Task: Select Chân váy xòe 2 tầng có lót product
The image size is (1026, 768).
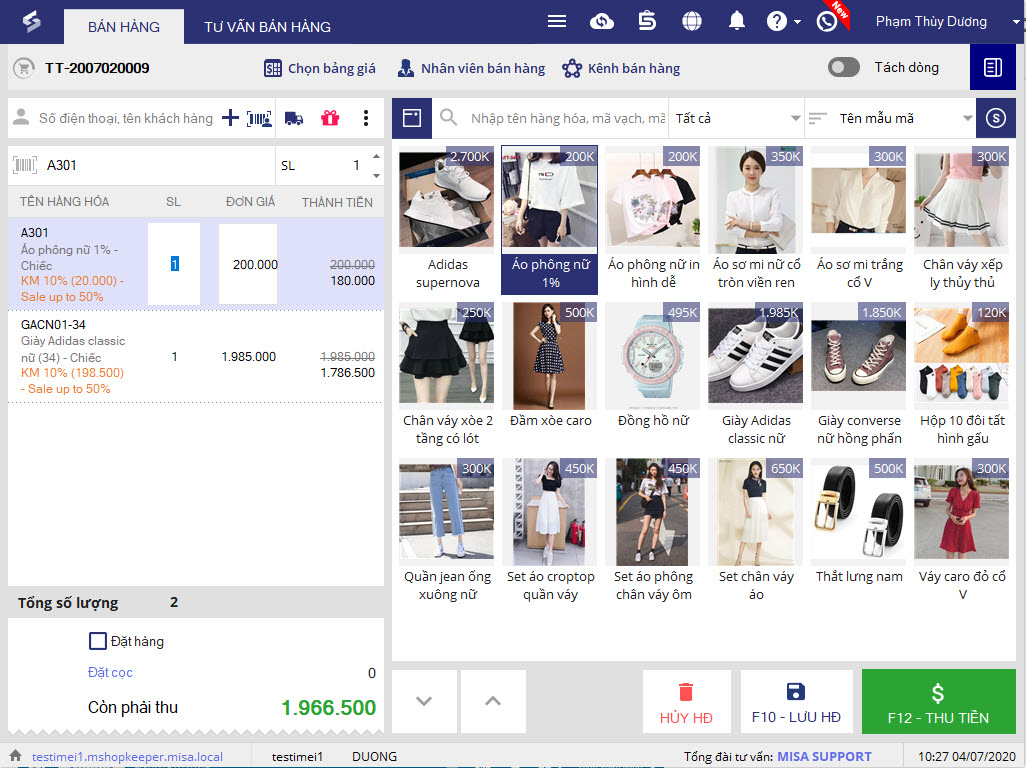Action: coord(447,375)
